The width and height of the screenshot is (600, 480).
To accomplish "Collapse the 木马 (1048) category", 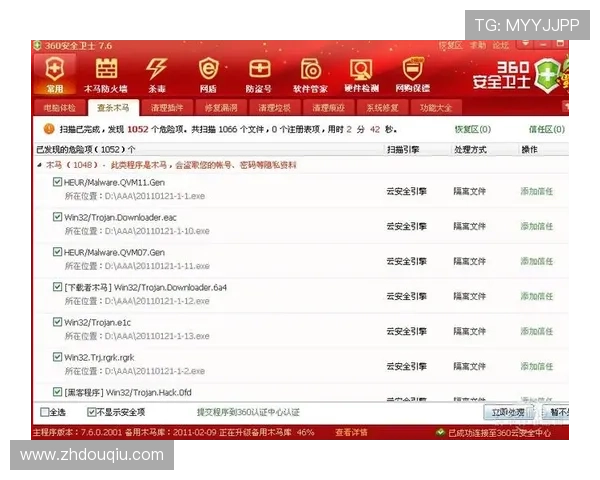I will [39, 165].
